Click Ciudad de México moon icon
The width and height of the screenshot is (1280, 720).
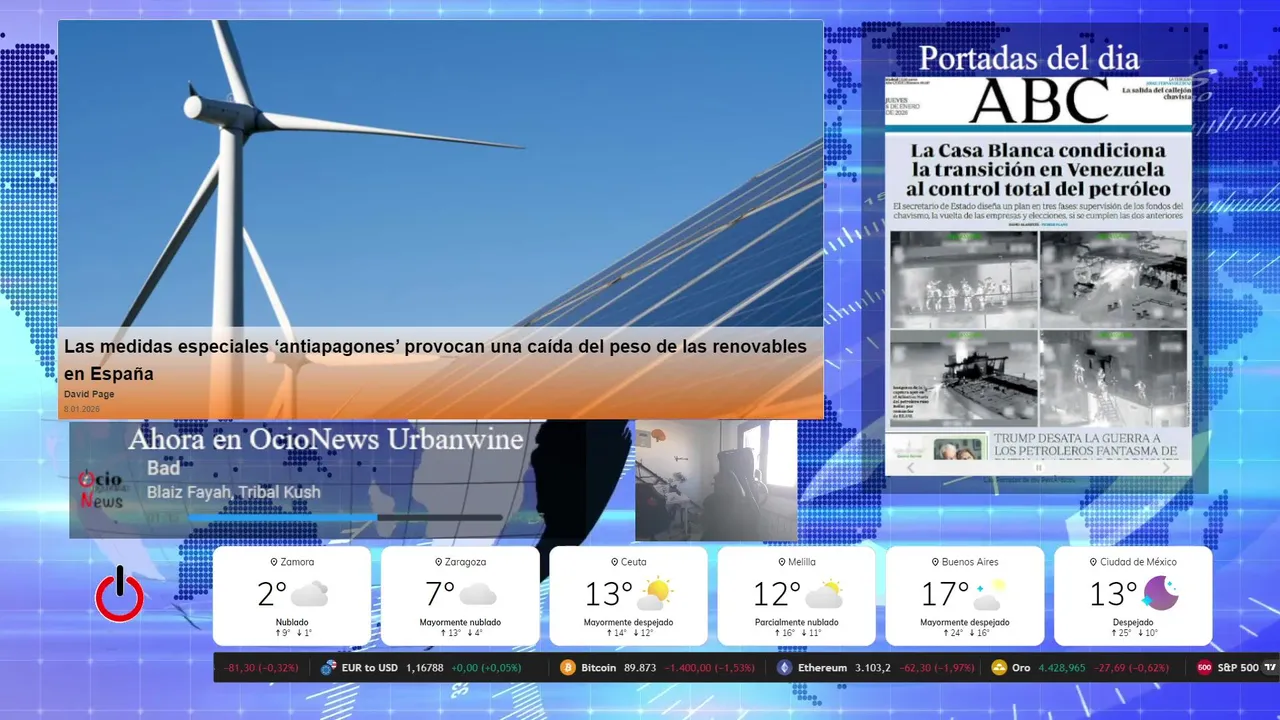coord(1160,594)
